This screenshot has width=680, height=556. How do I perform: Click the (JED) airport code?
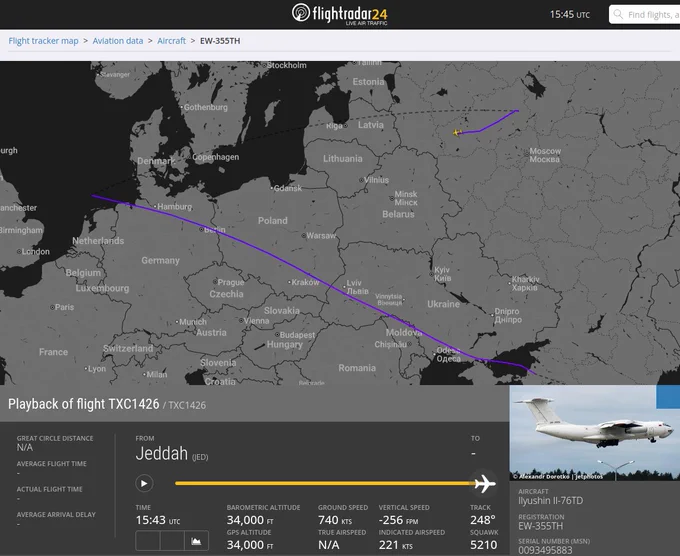(x=200, y=457)
